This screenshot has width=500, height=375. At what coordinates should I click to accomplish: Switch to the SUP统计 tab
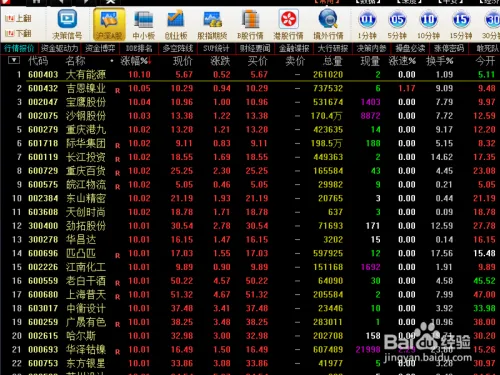click(x=216, y=48)
